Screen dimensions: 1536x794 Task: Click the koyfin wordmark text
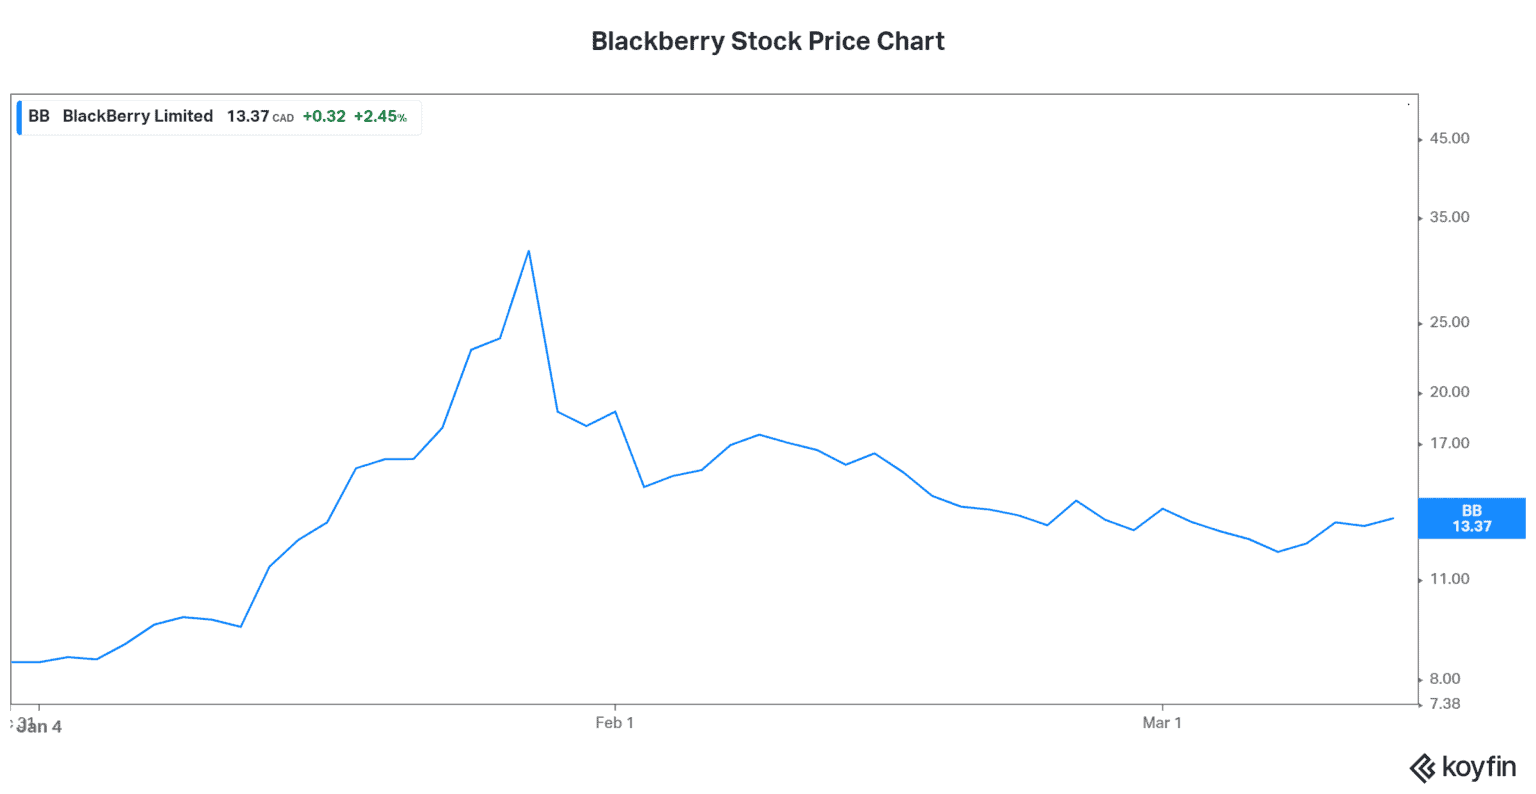click(1479, 767)
